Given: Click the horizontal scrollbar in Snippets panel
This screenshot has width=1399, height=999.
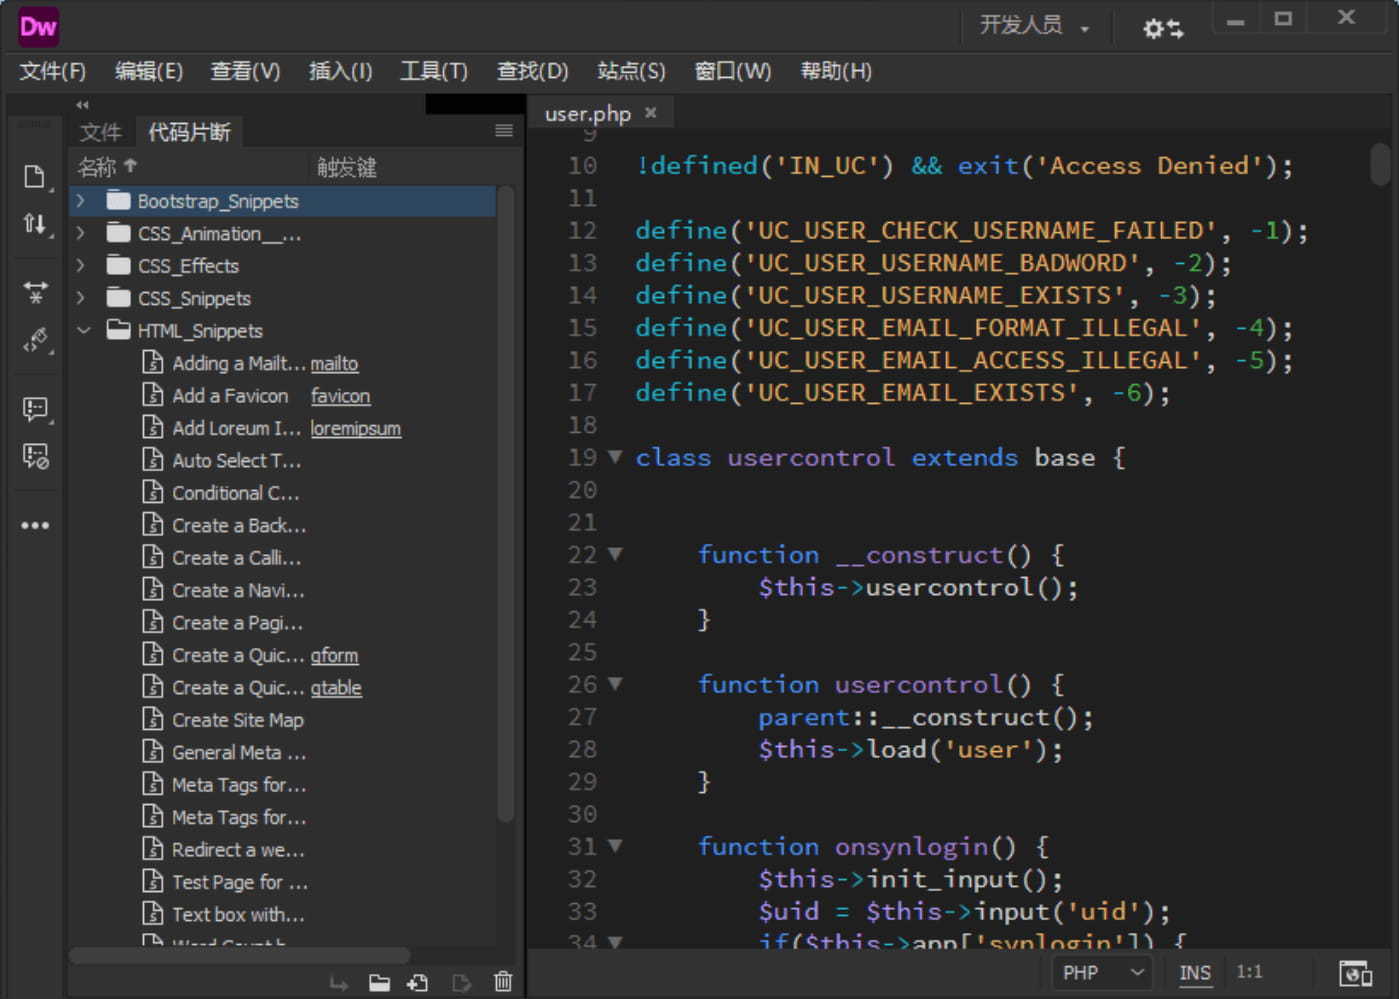Looking at the screenshot, I should click(x=240, y=955).
